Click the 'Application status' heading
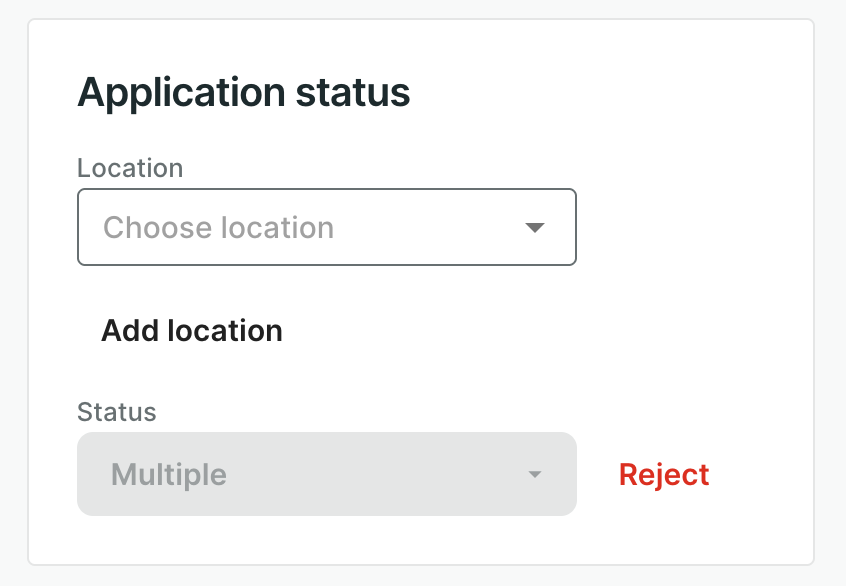The image size is (846, 586). coord(243,93)
